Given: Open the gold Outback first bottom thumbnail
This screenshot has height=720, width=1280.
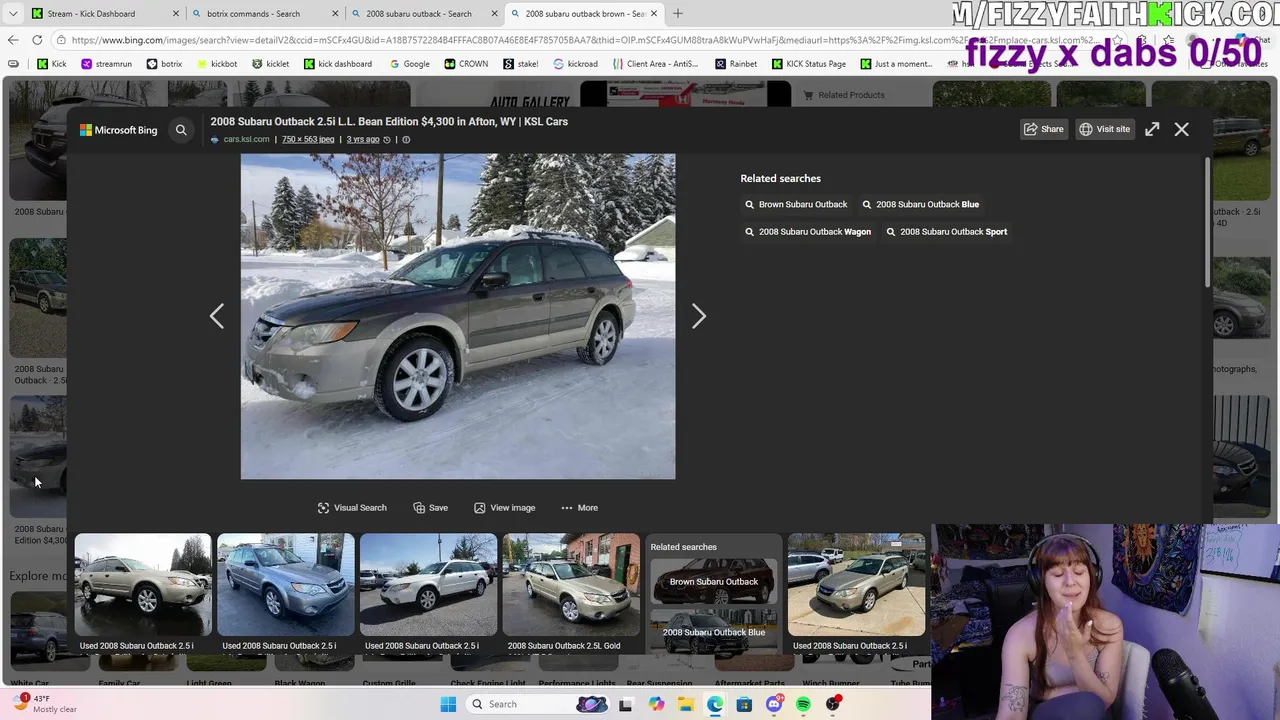Looking at the screenshot, I should [x=143, y=585].
